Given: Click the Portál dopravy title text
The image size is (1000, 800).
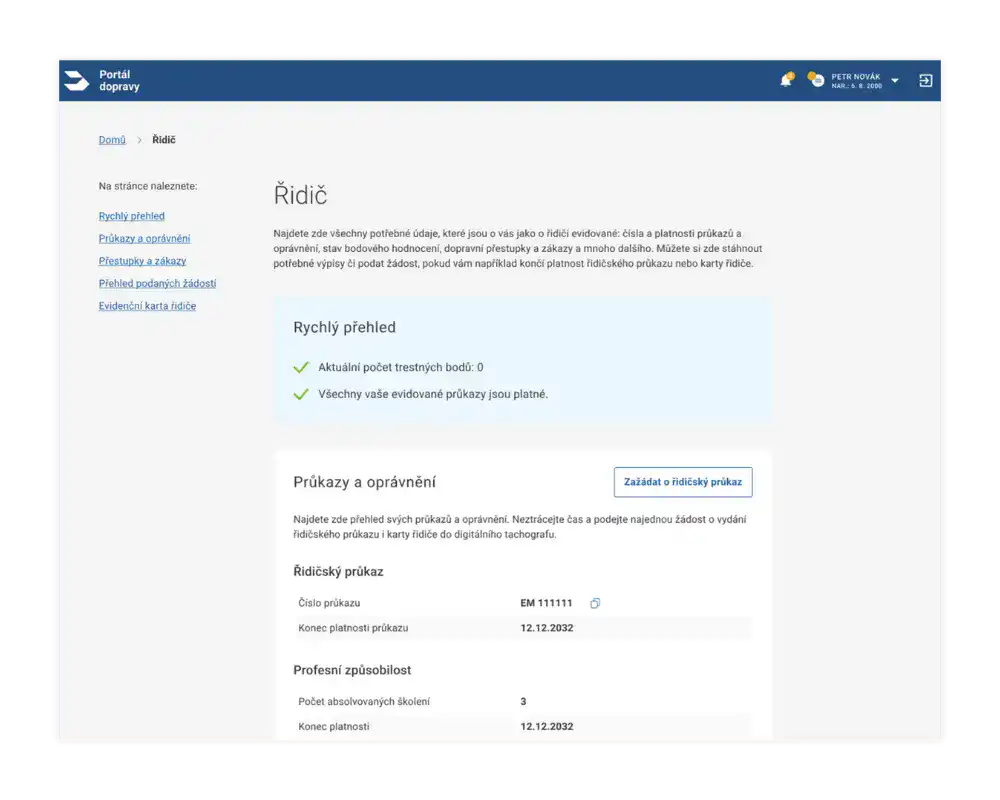Looking at the screenshot, I should tap(119, 81).
